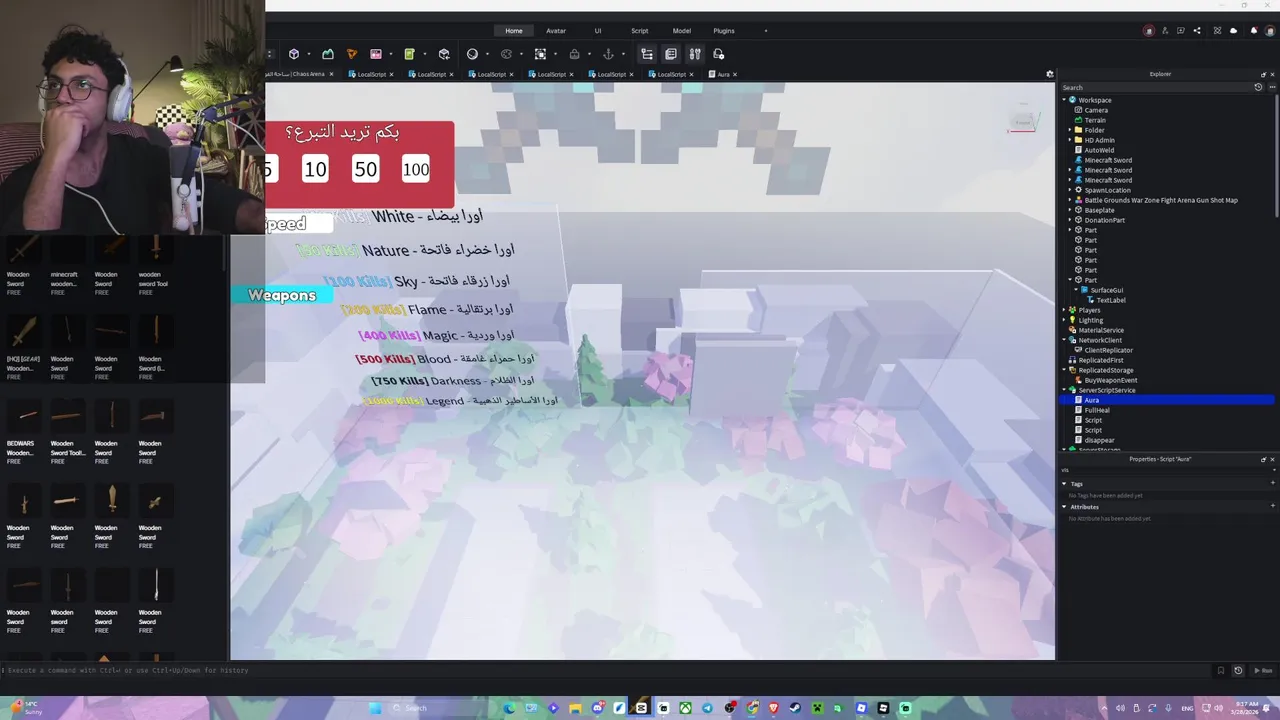Select TextLabel in Explorer
Image resolution: width=1280 pixels, height=720 pixels.
point(1110,300)
